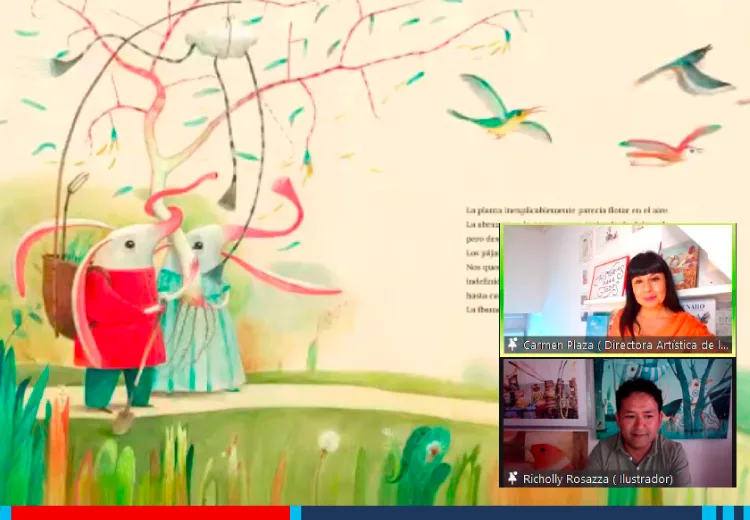
Task: Select Carmen Plaza's video tile
Action: tap(618, 290)
